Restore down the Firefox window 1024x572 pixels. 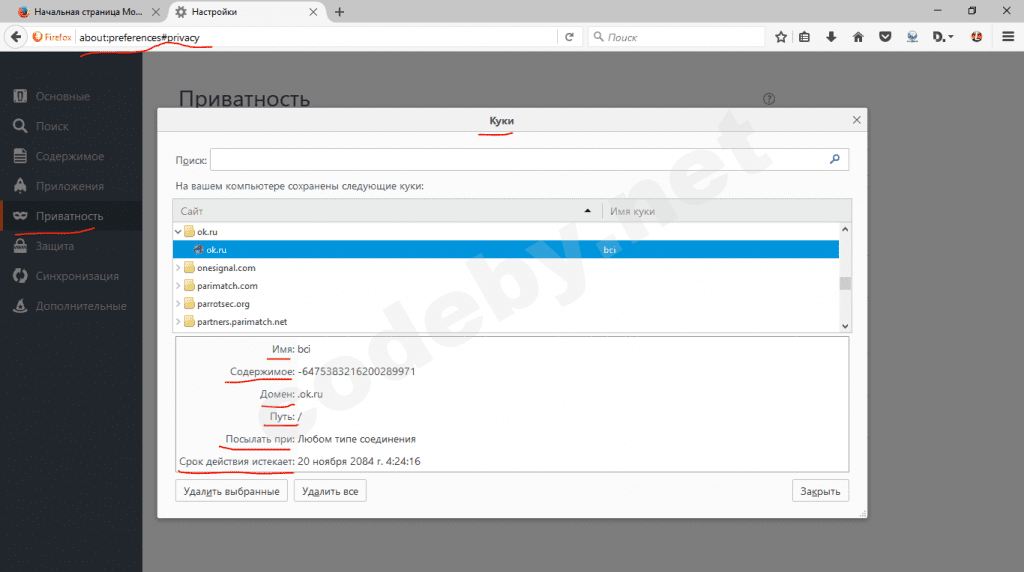pos(972,10)
